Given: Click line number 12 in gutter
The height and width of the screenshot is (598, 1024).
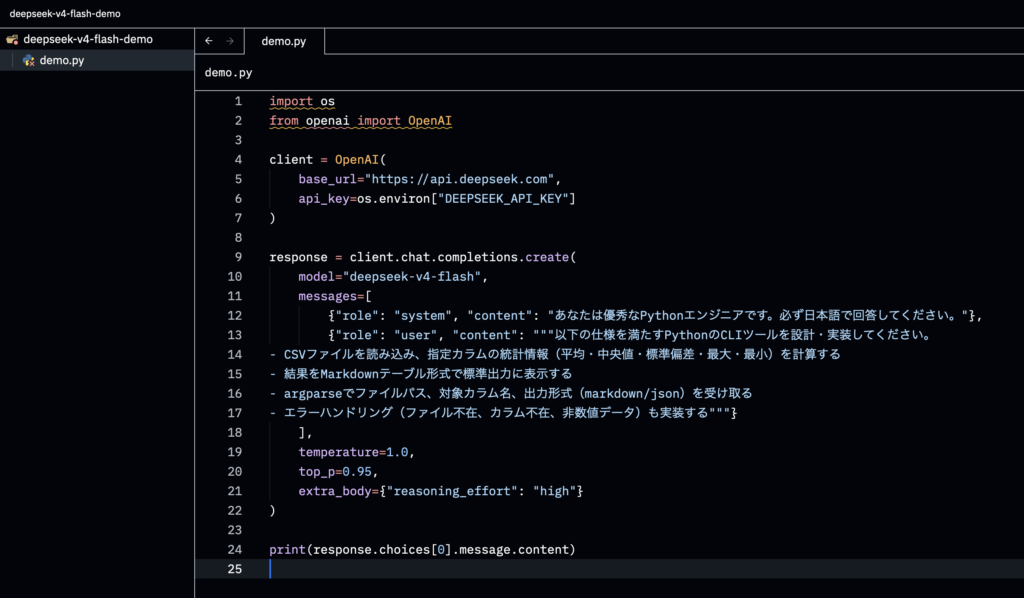Looking at the screenshot, I should pyautogui.click(x=234, y=316).
